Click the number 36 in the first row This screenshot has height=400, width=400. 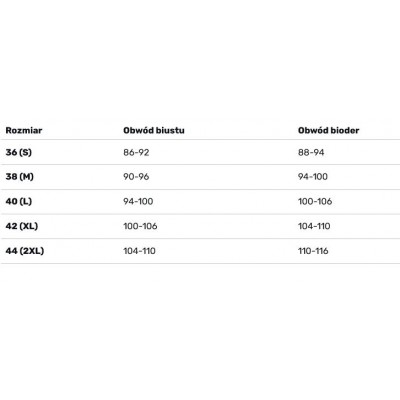[11, 152]
